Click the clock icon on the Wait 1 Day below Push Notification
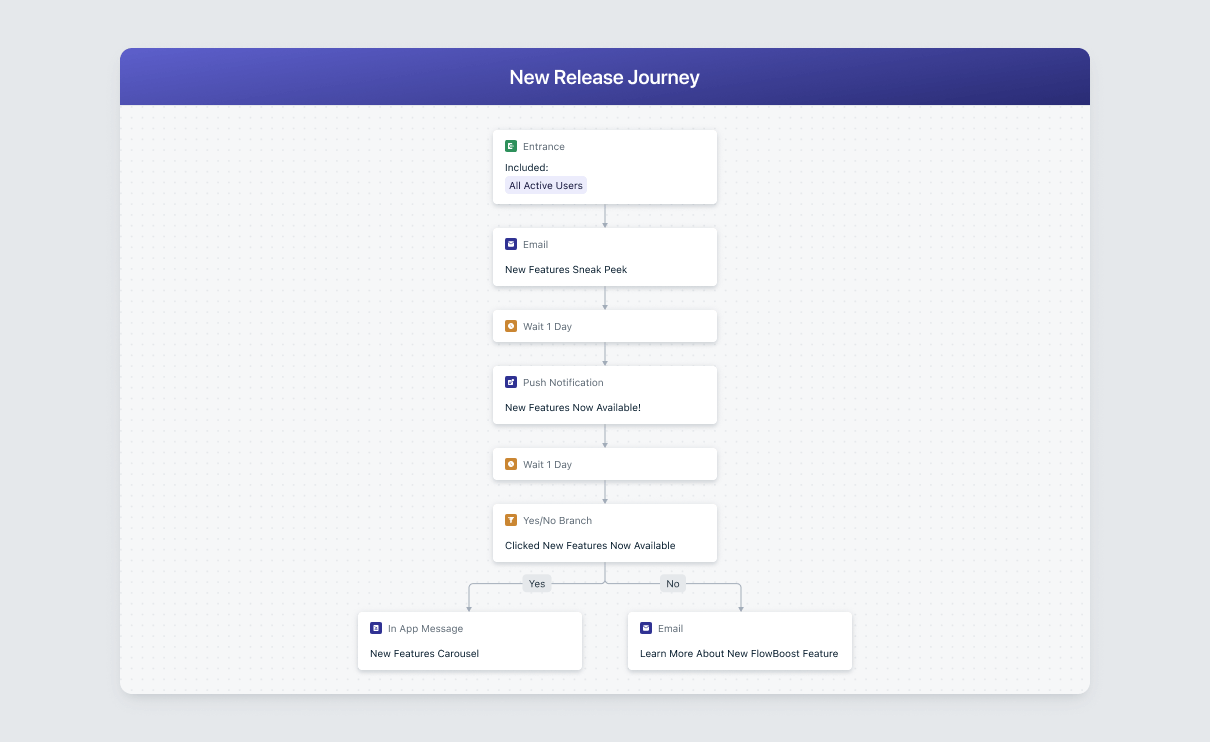The height and width of the screenshot is (742, 1210). click(511, 464)
